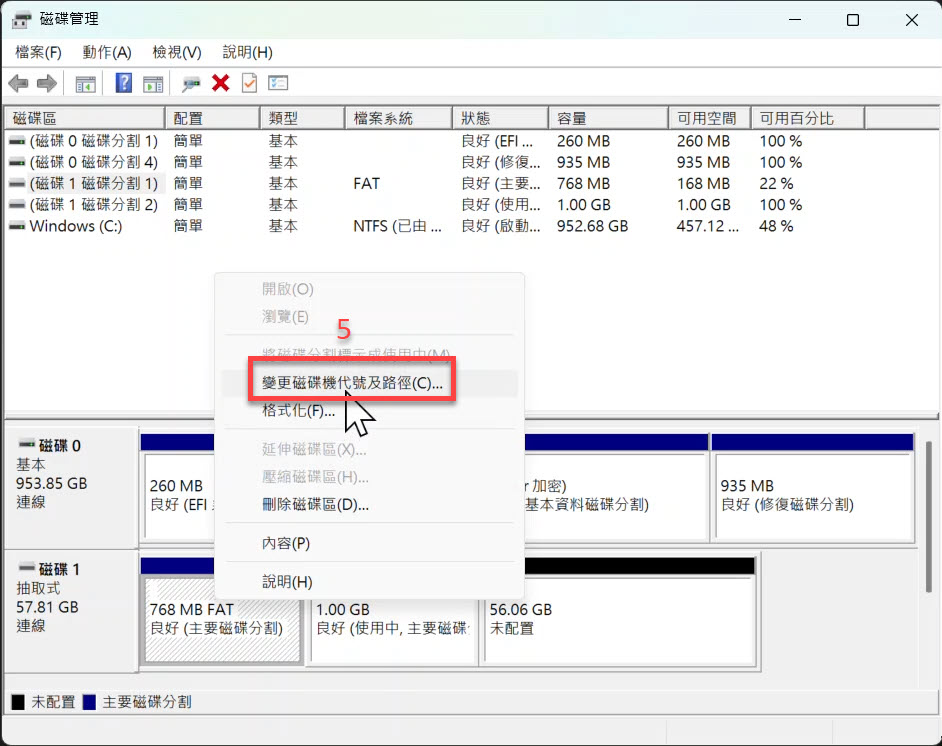Image resolution: width=942 pixels, height=746 pixels.
Task: Open help via the blue question mark icon
Action: coord(124,84)
